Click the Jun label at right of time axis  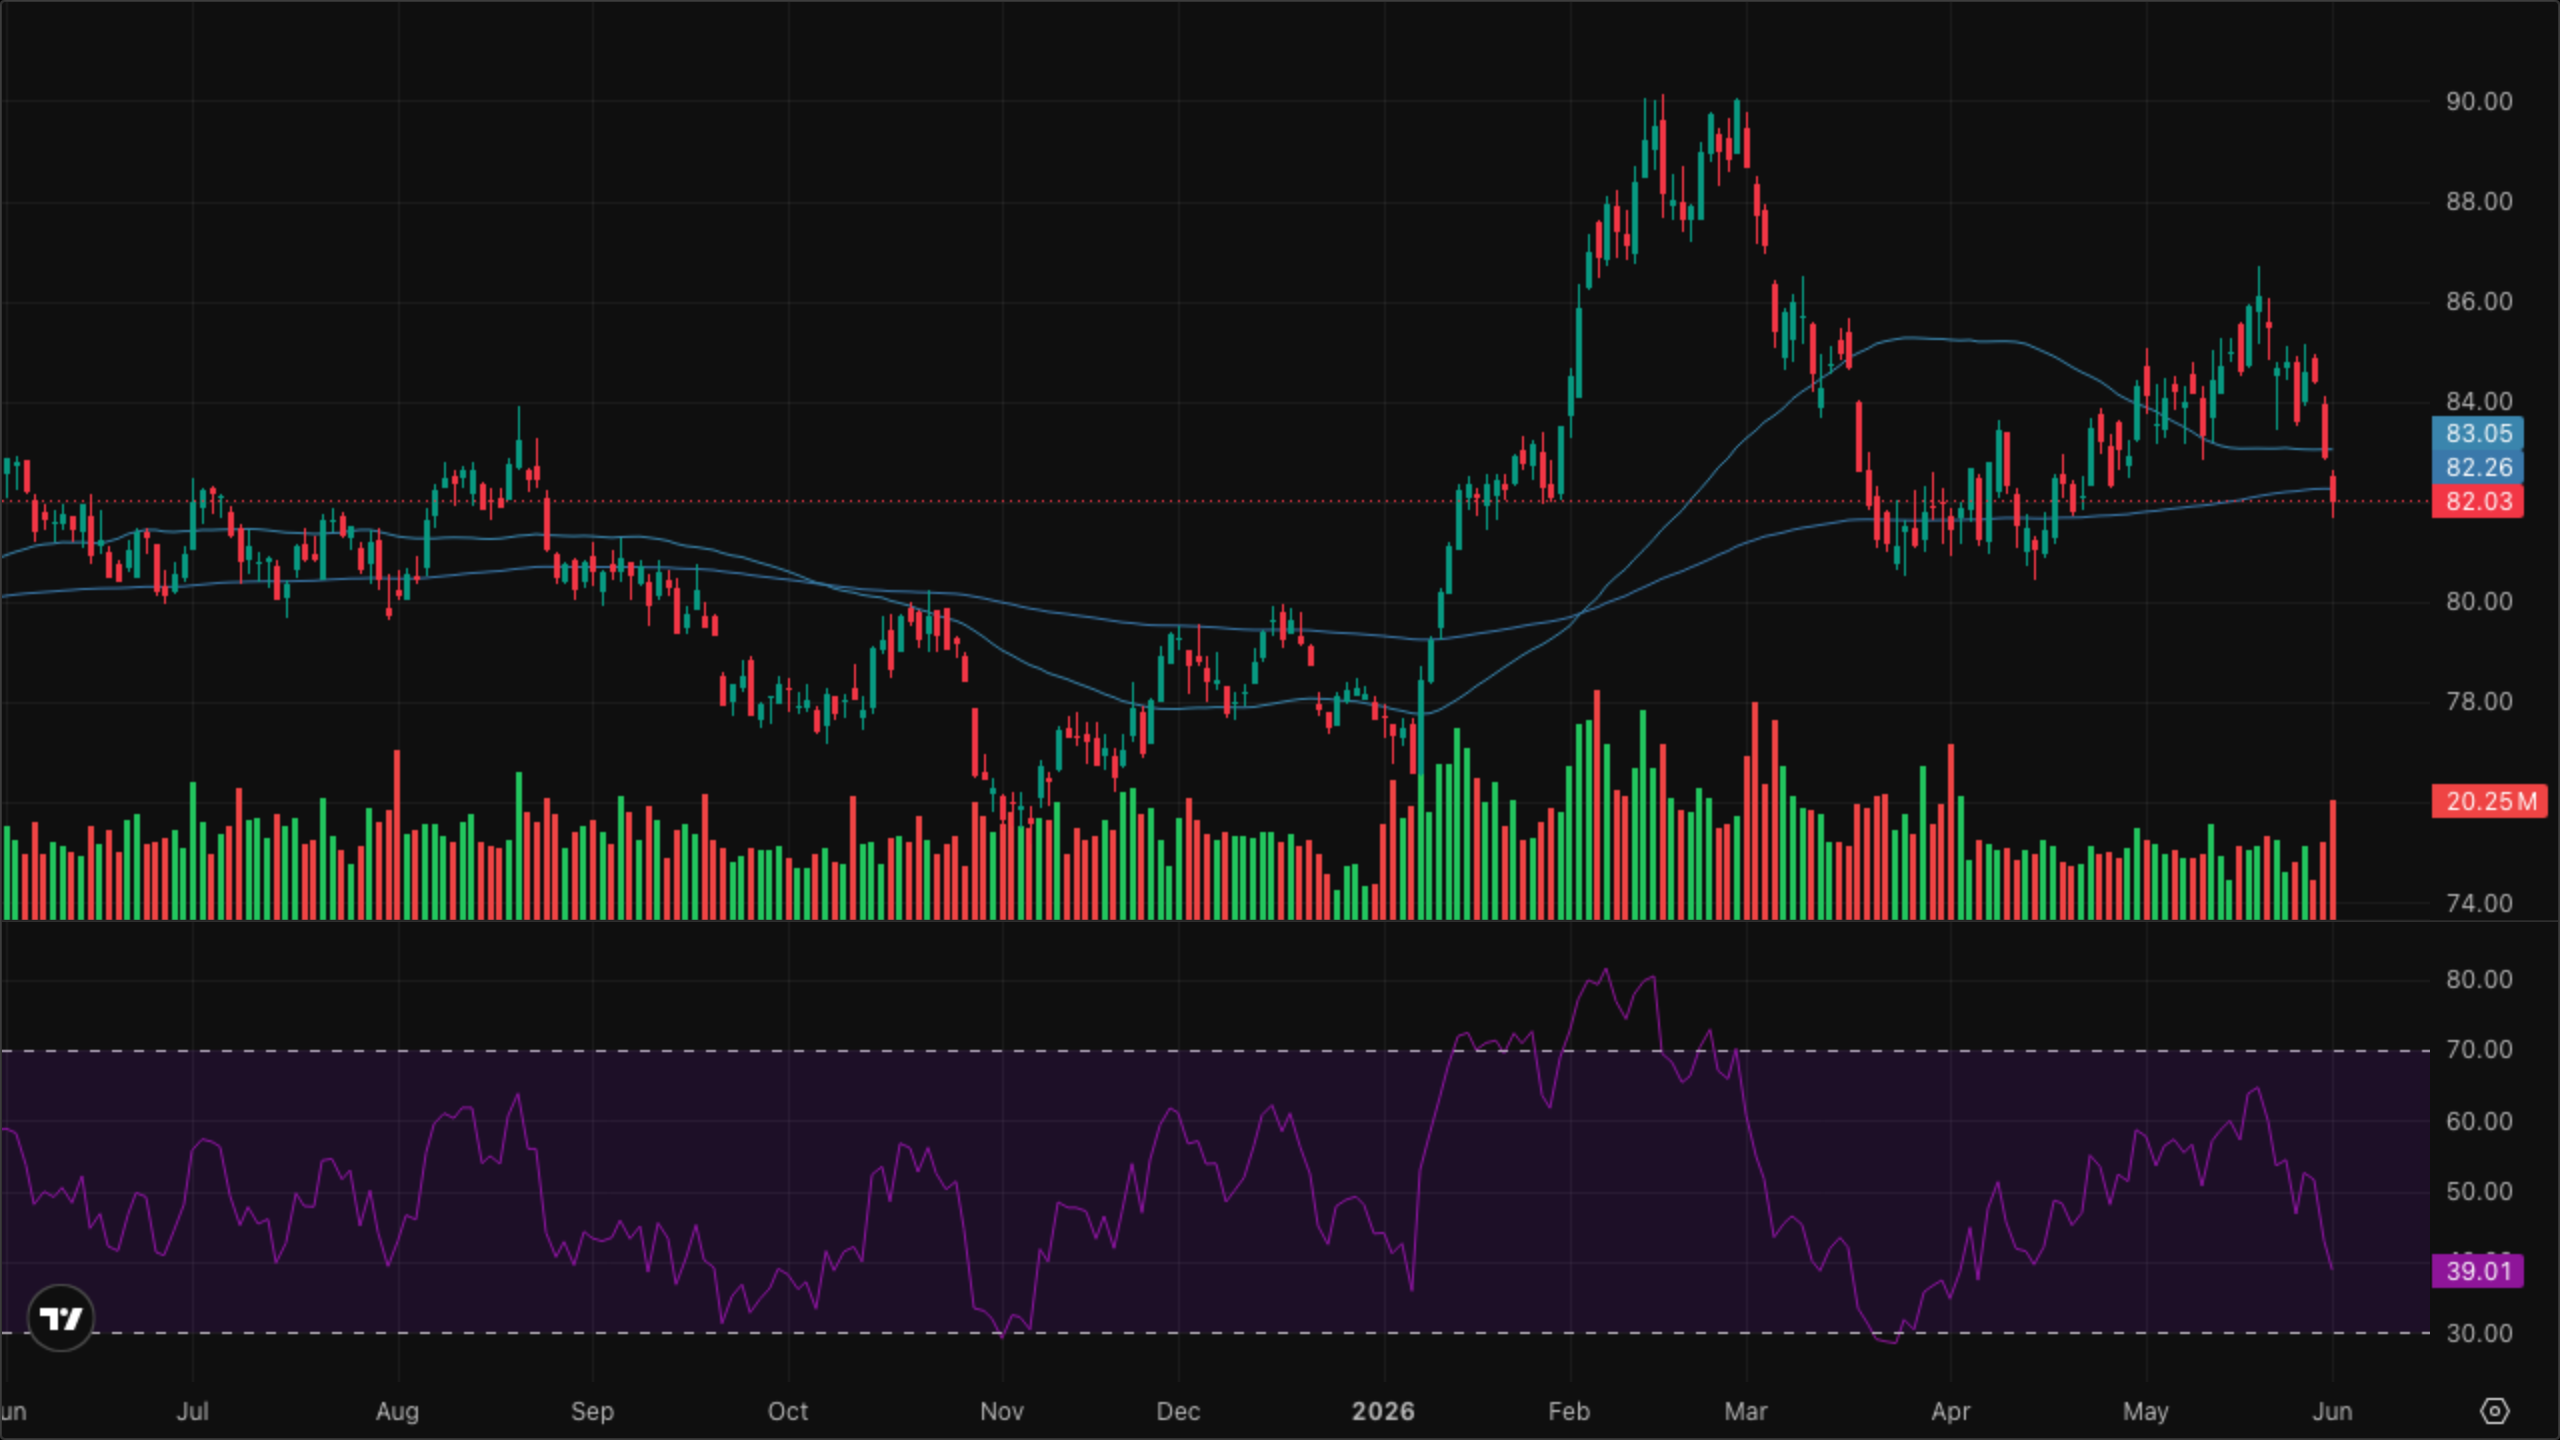pos(2332,1411)
